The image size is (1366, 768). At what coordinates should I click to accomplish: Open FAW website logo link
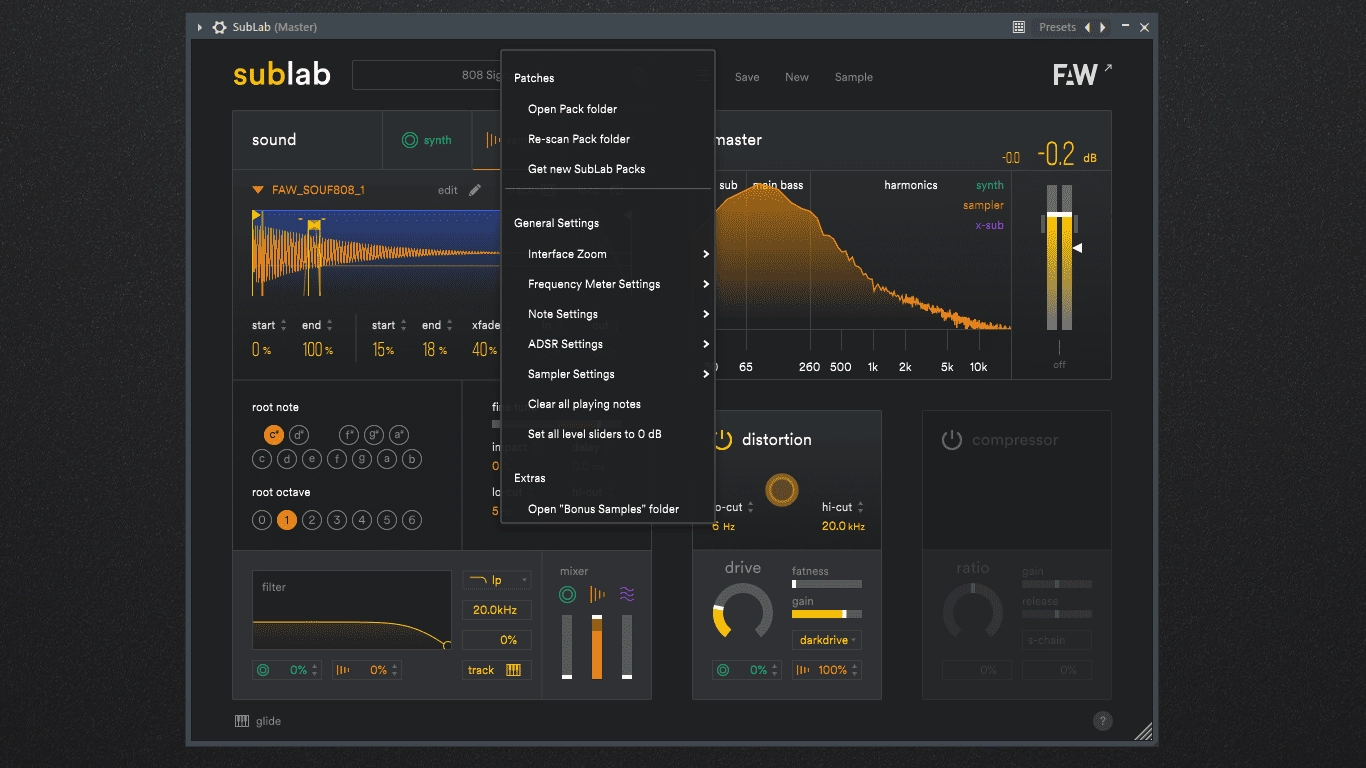[x=1082, y=75]
